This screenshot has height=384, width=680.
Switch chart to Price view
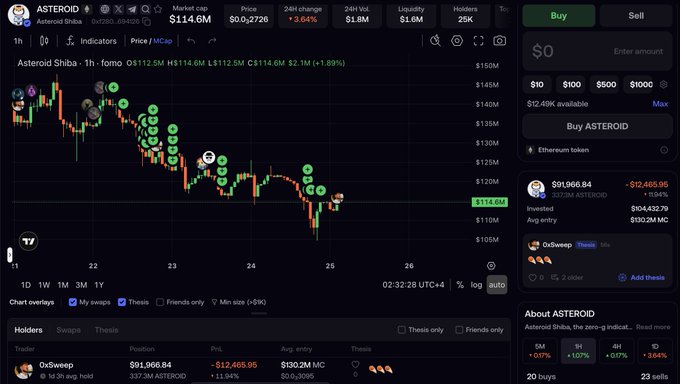(139, 41)
